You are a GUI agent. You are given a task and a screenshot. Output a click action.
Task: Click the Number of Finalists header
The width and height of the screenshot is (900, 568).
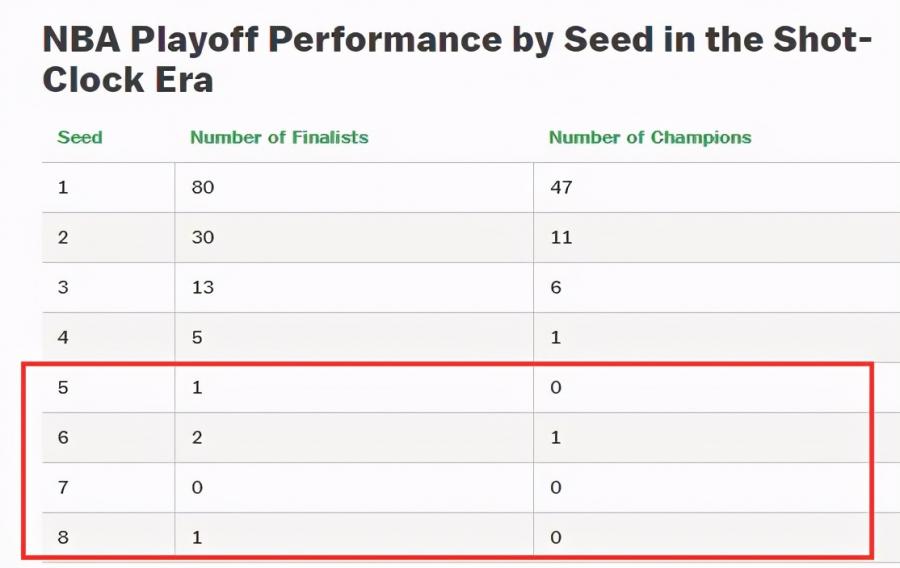click(x=279, y=137)
